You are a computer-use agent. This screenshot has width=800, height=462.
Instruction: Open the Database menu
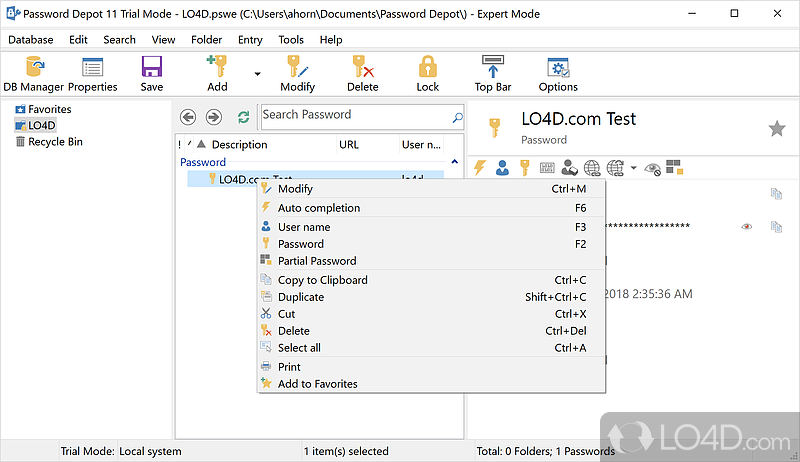tap(31, 40)
